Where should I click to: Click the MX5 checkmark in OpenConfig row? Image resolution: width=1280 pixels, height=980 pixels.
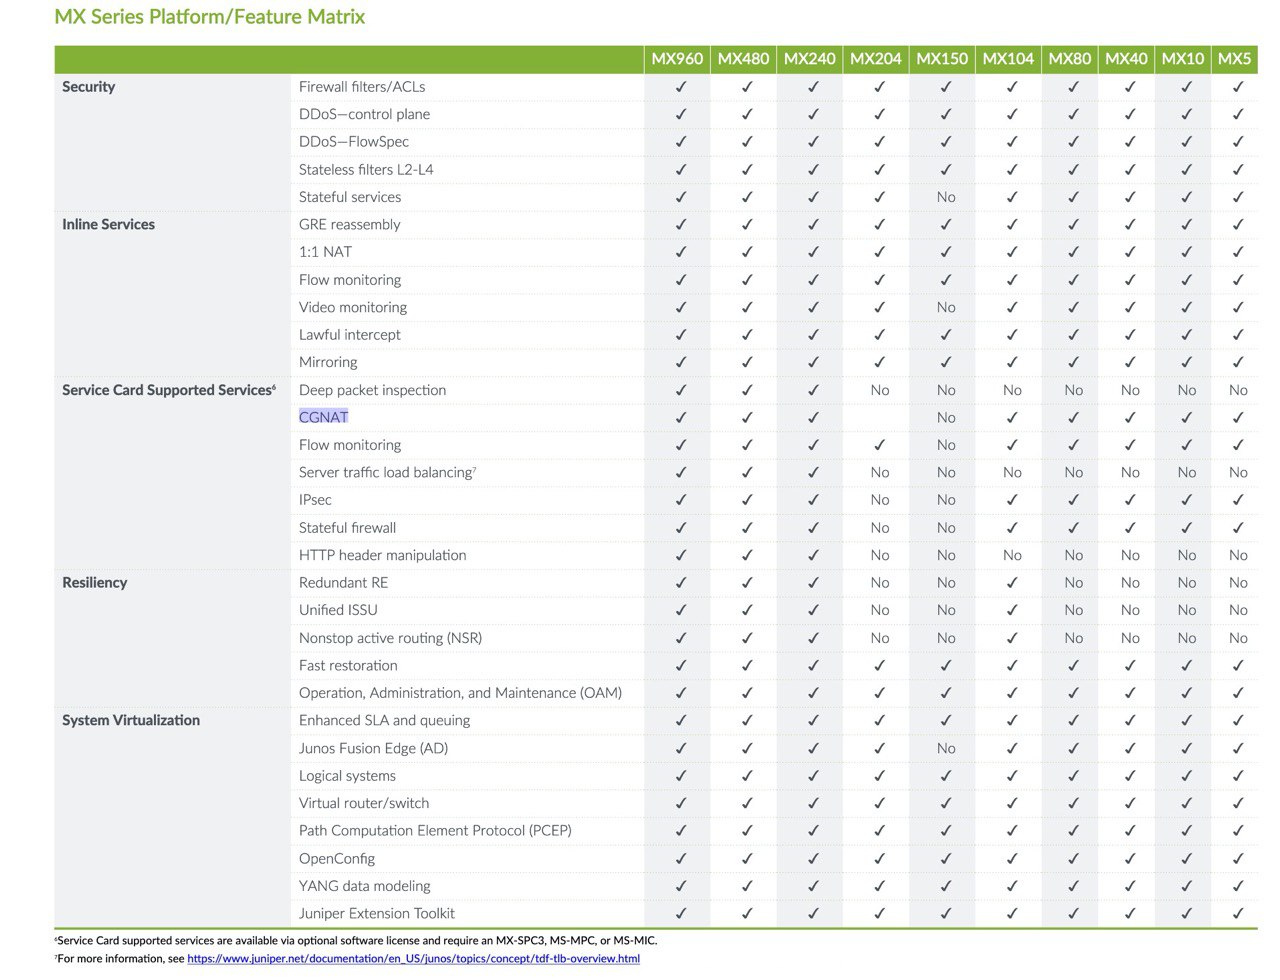[1238, 858]
